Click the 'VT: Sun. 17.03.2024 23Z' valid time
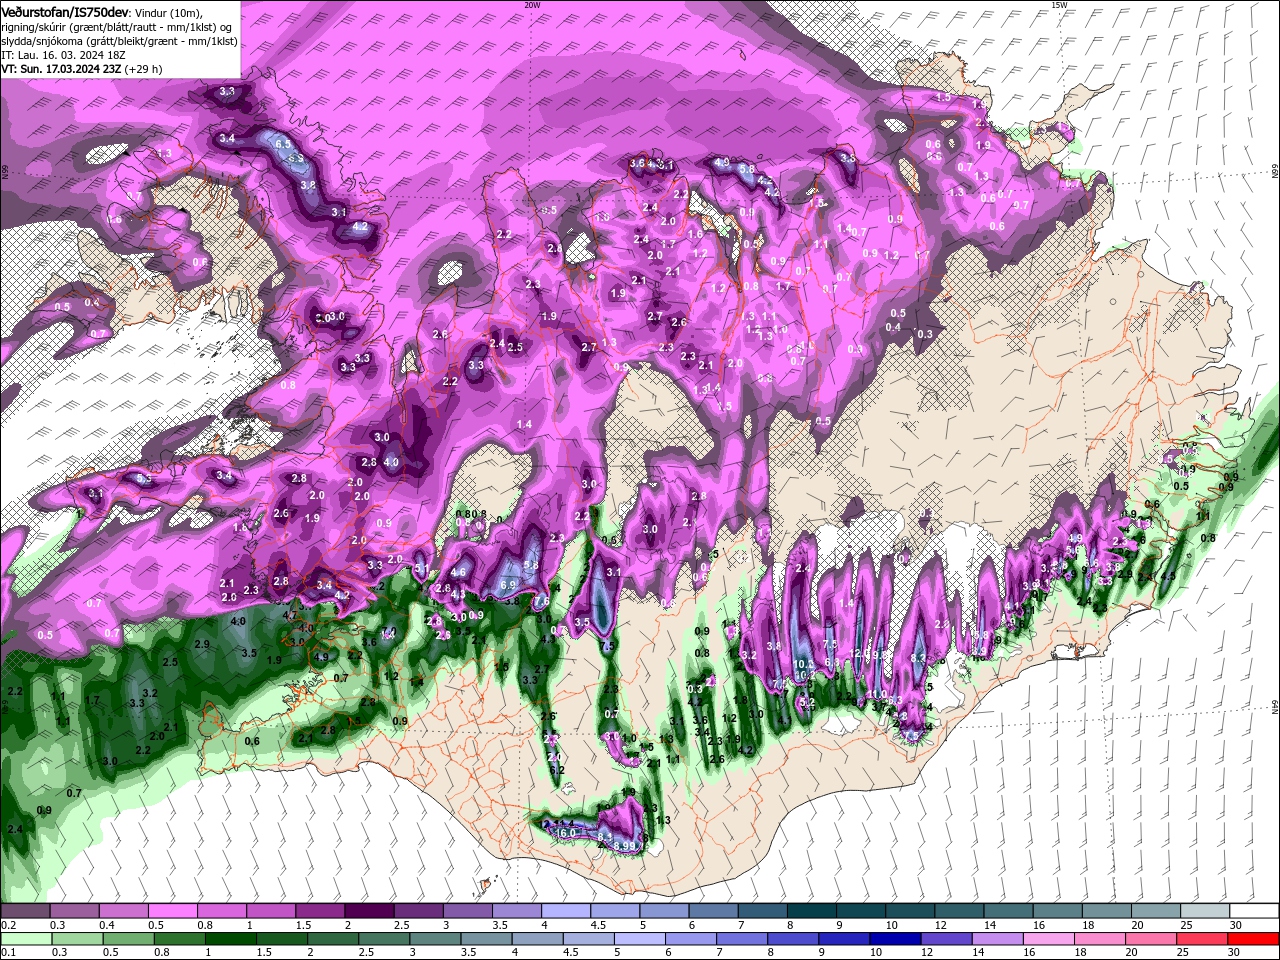1280x960 pixels. pyautogui.click(x=61, y=69)
